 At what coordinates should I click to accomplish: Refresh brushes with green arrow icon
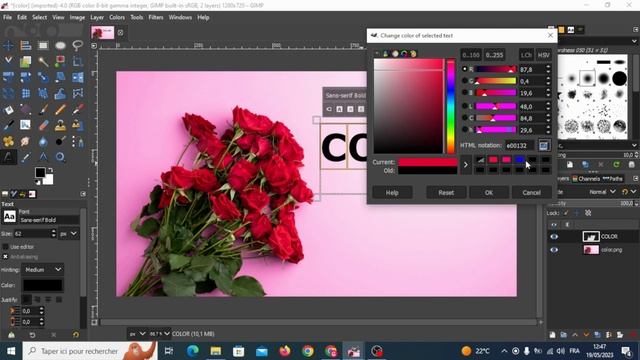(x=616, y=164)
